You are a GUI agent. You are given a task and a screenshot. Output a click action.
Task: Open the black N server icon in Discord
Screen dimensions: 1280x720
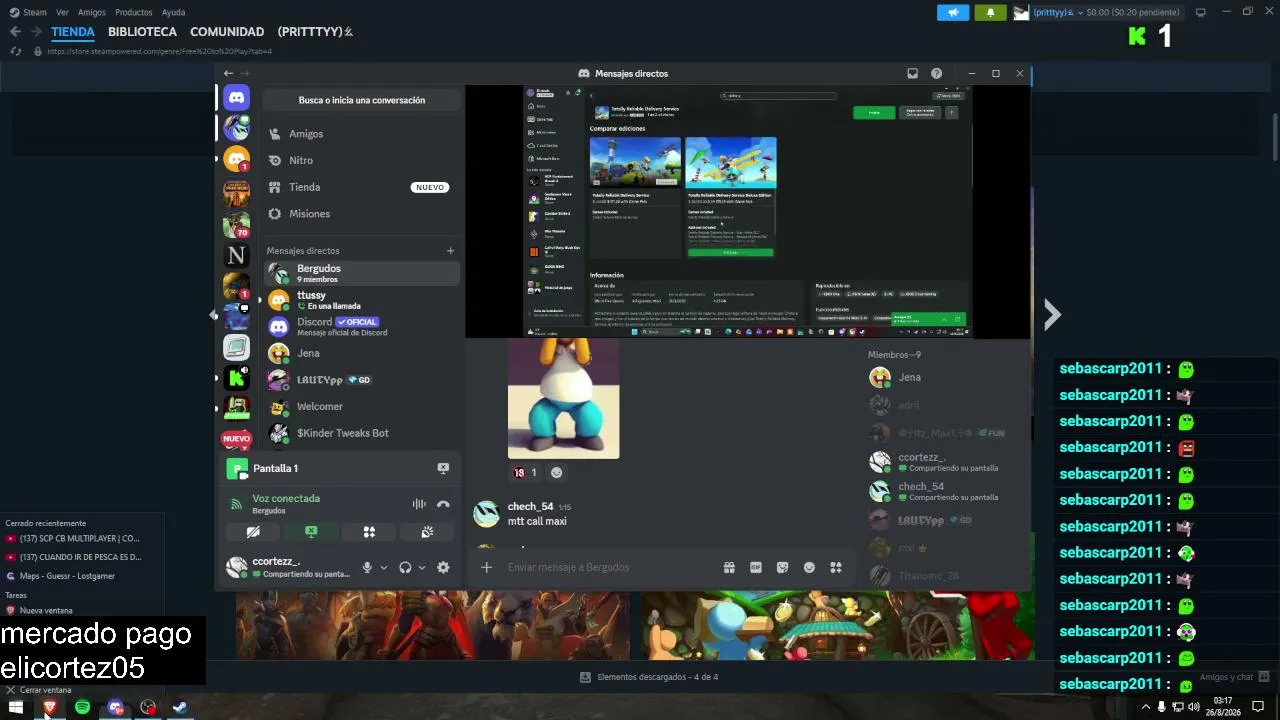pos(236,256)
